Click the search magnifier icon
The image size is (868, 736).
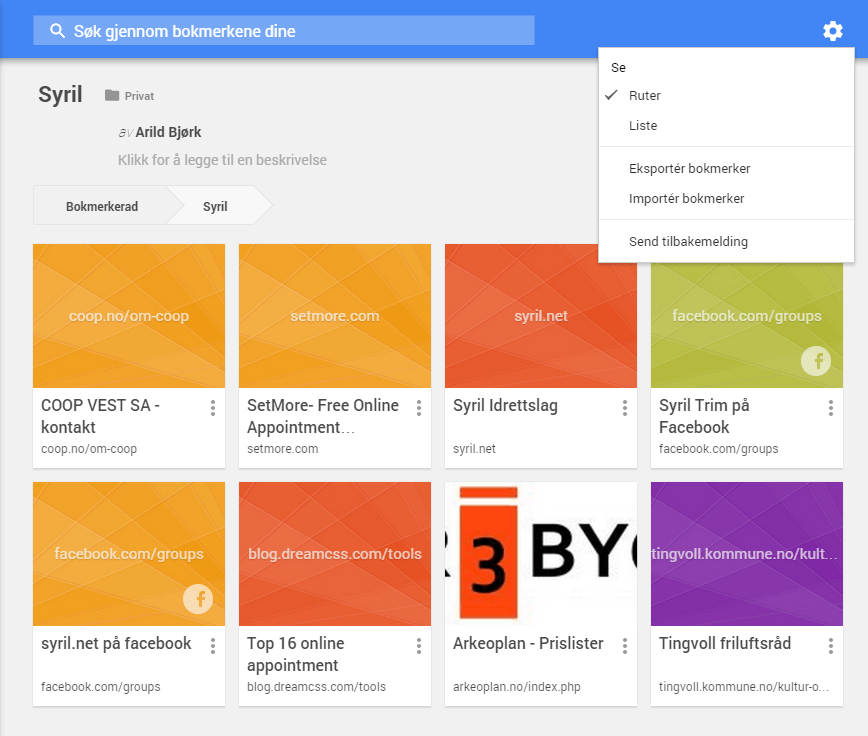(x=57, y=31)
